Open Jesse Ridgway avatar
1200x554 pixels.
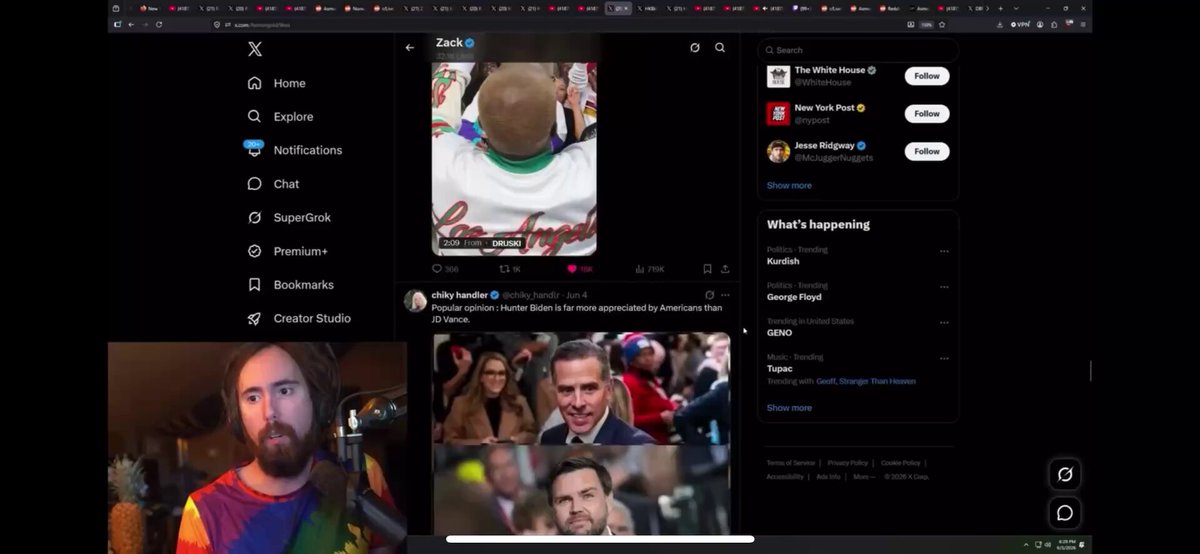(x=778, y=151)
